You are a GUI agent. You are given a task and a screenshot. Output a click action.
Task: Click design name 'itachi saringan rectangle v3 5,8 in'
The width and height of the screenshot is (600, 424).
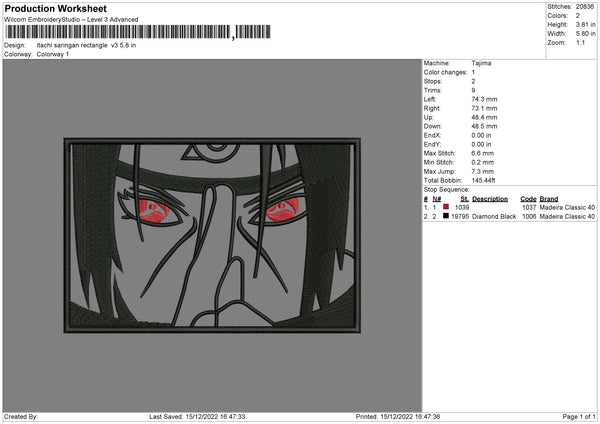point(86,45)
